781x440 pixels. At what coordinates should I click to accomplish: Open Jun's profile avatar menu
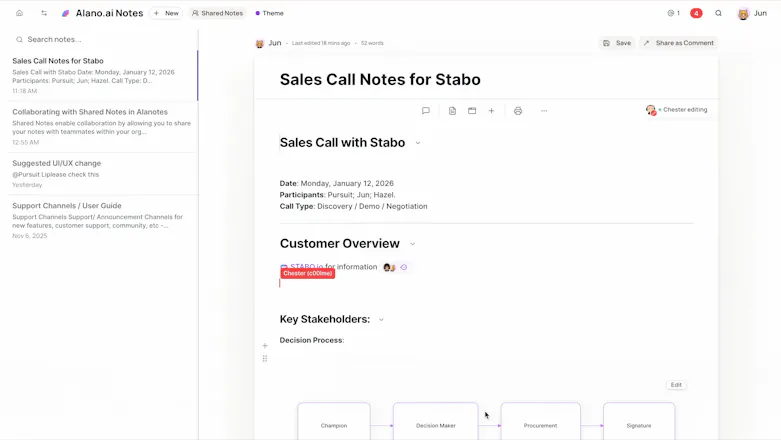[x=743, y=13]
